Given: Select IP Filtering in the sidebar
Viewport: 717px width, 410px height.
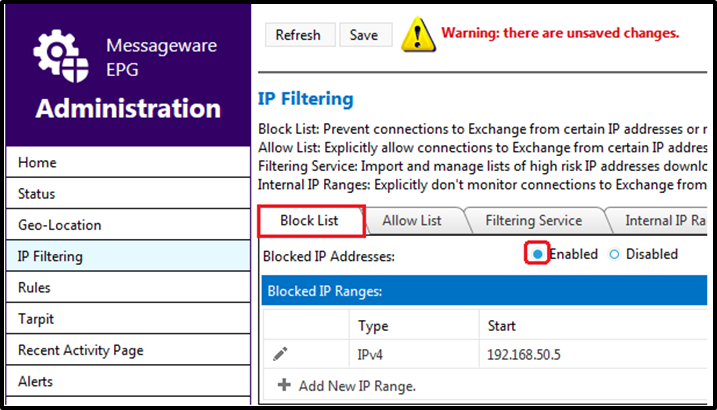Looking at the screenshot, I should [x=128, y=256].
